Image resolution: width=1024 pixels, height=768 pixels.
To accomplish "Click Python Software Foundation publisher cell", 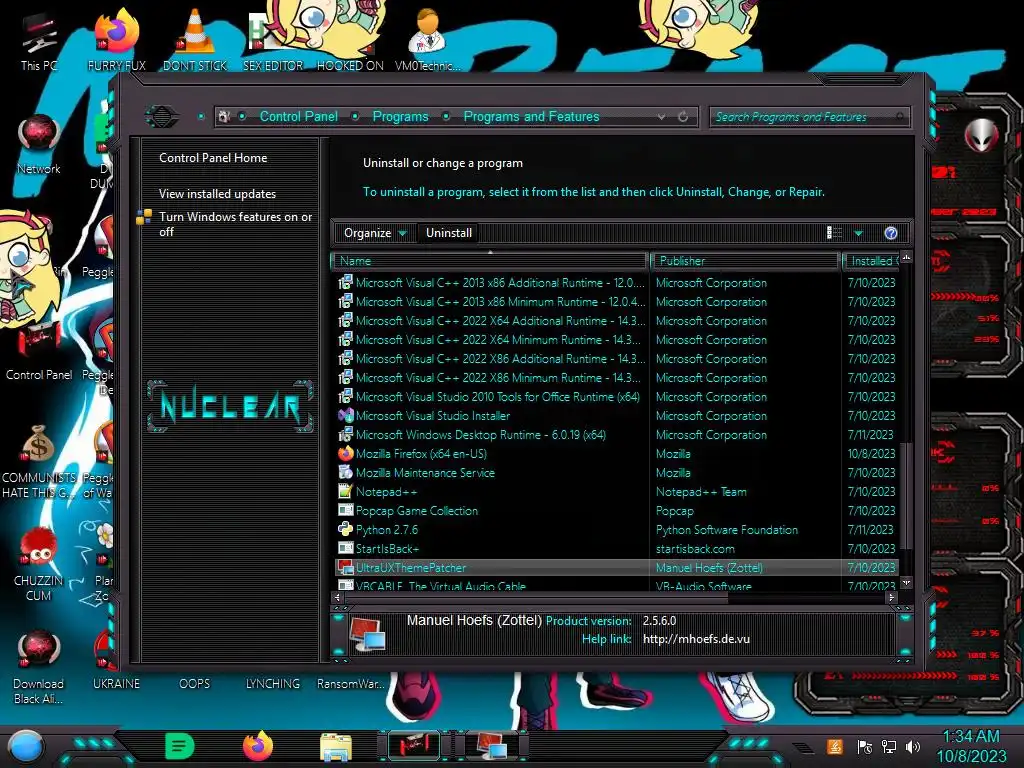I will pos(727,530).
